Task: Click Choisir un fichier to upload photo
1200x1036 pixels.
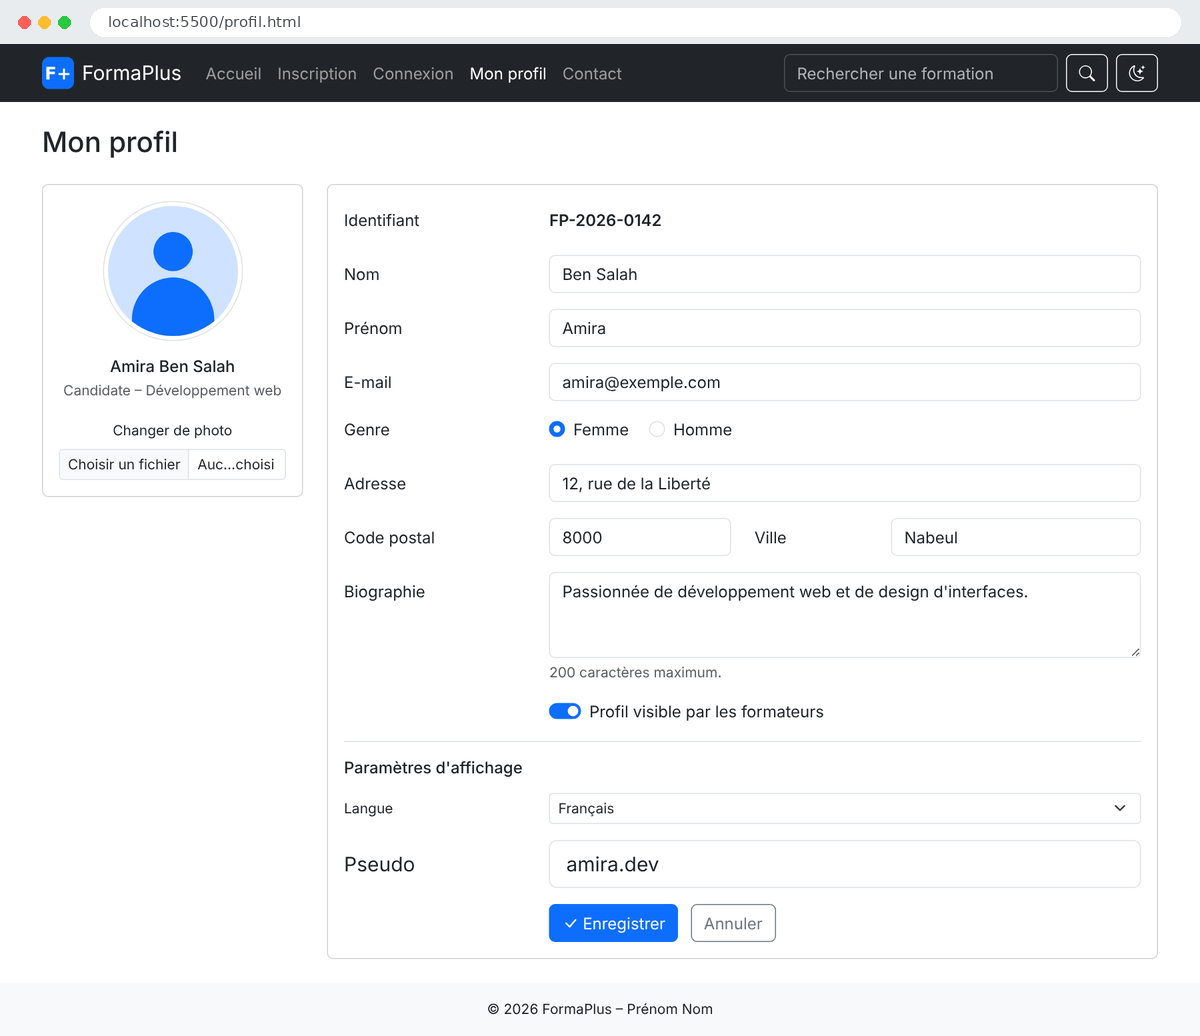Action: pos(124,464)
